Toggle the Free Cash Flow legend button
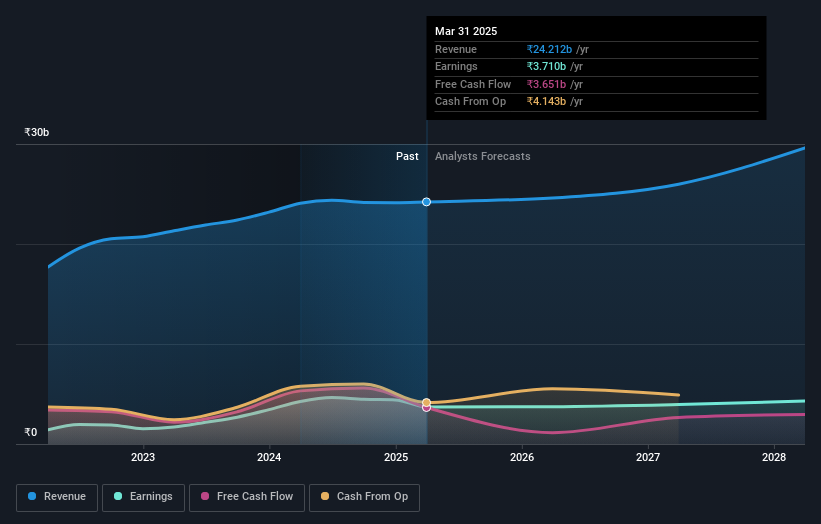 pyautogui.click(x=247, y=497)
